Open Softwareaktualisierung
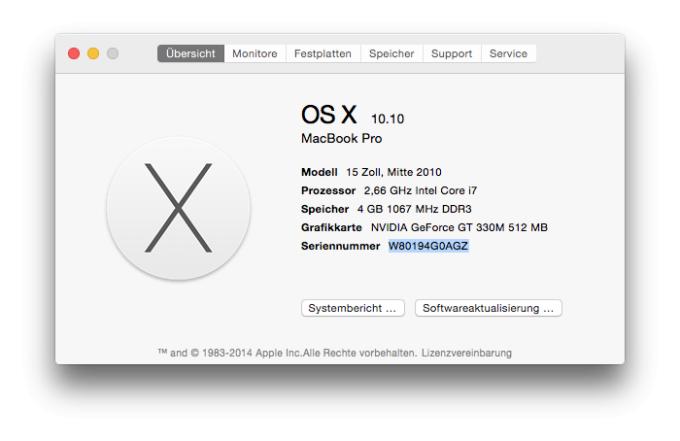 (488, 308)
